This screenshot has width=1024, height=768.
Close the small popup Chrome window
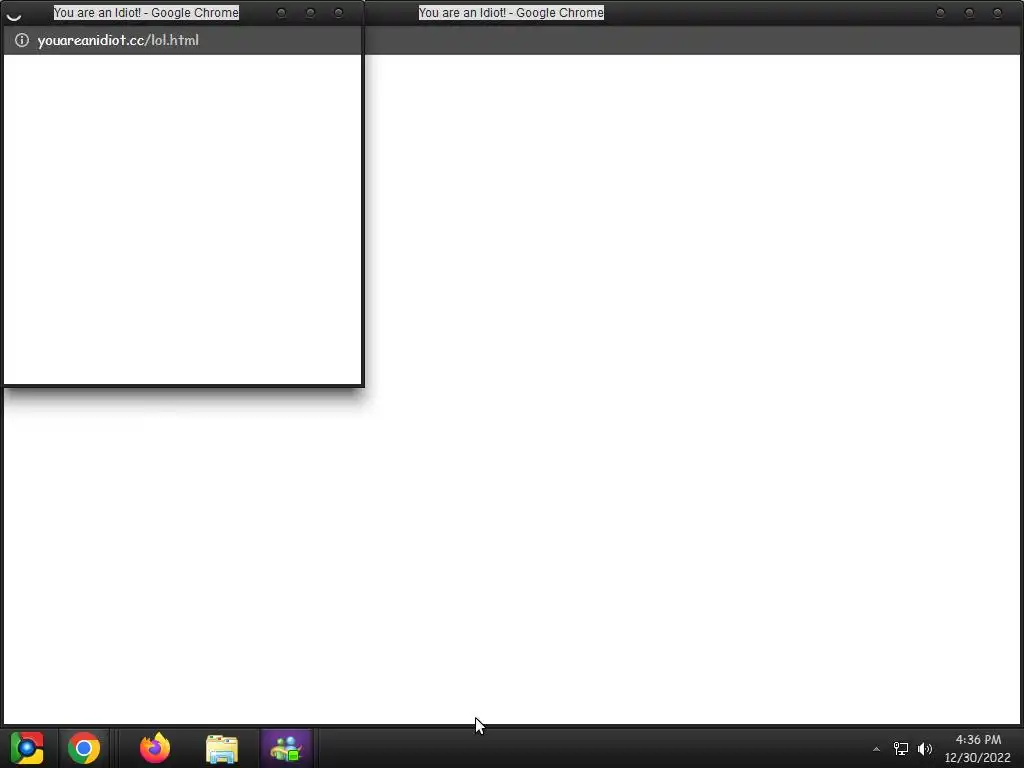338,12
